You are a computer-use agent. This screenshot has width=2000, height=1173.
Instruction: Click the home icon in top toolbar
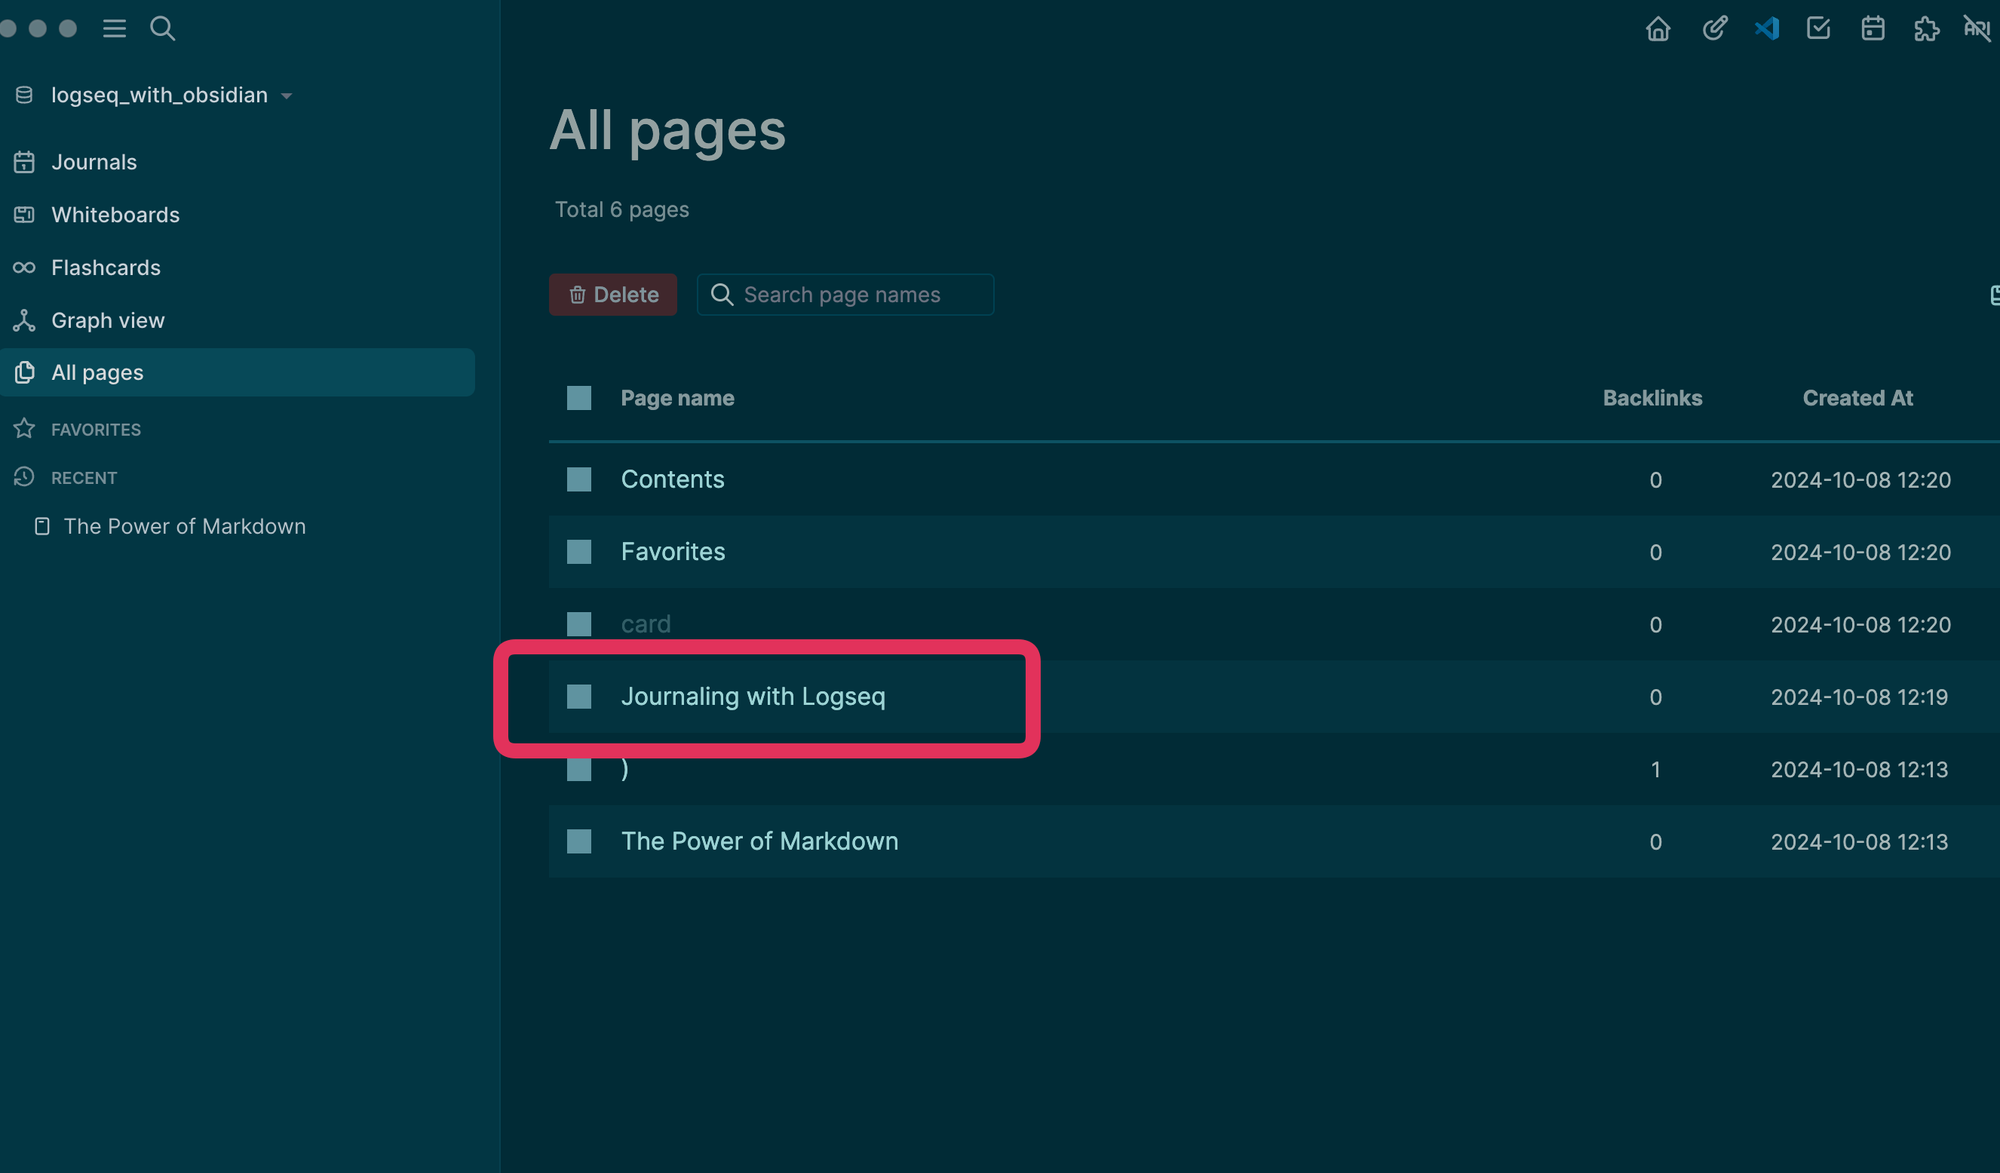click(1658, 29)
